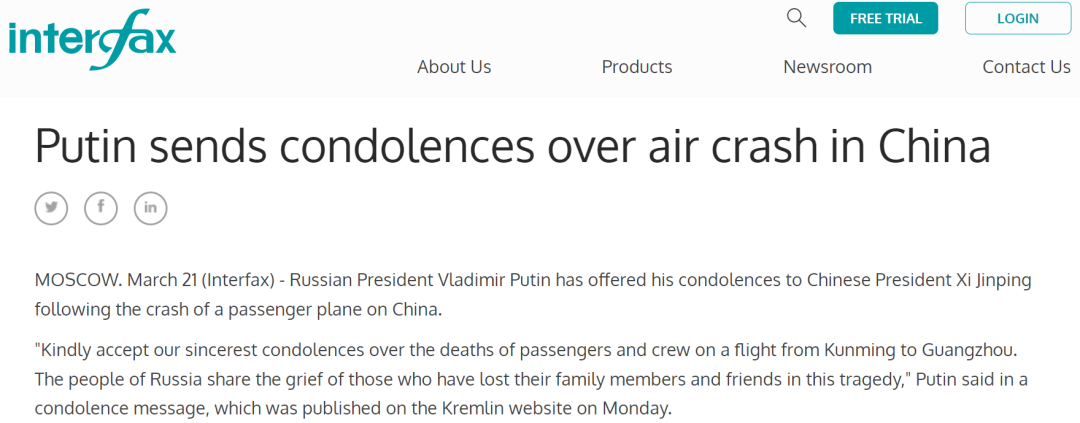
Task: Share the article on Facebook
Action: click(101, 208)
